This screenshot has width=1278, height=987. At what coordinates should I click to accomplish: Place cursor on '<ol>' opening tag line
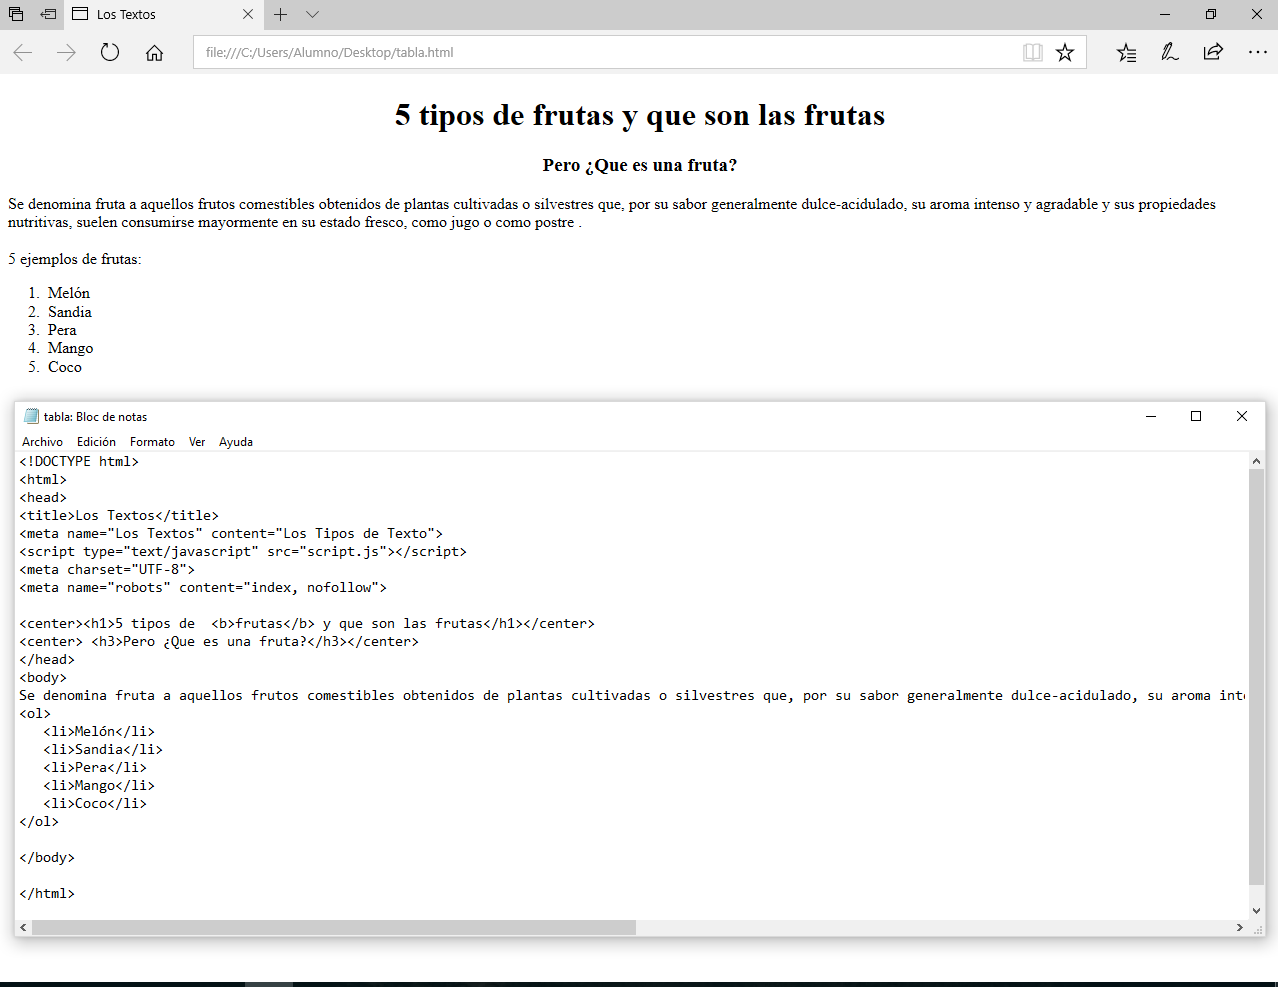tap(35, 713)
